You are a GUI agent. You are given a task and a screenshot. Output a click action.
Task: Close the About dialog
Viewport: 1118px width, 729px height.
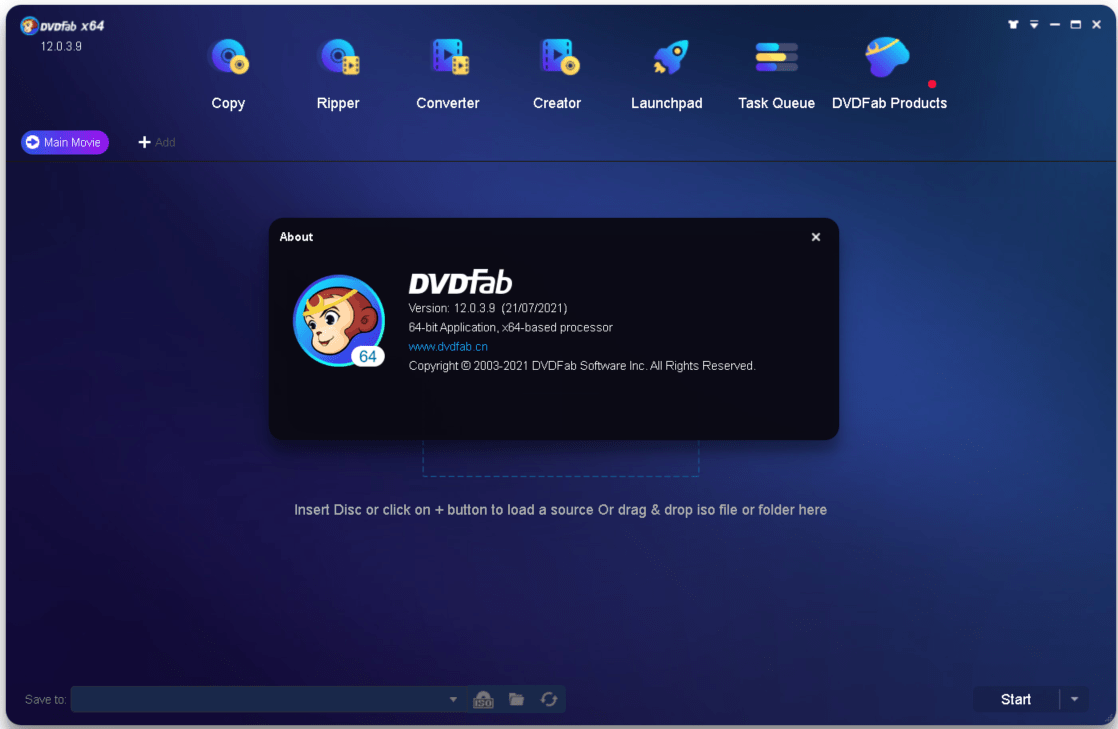tap(816, 237)
